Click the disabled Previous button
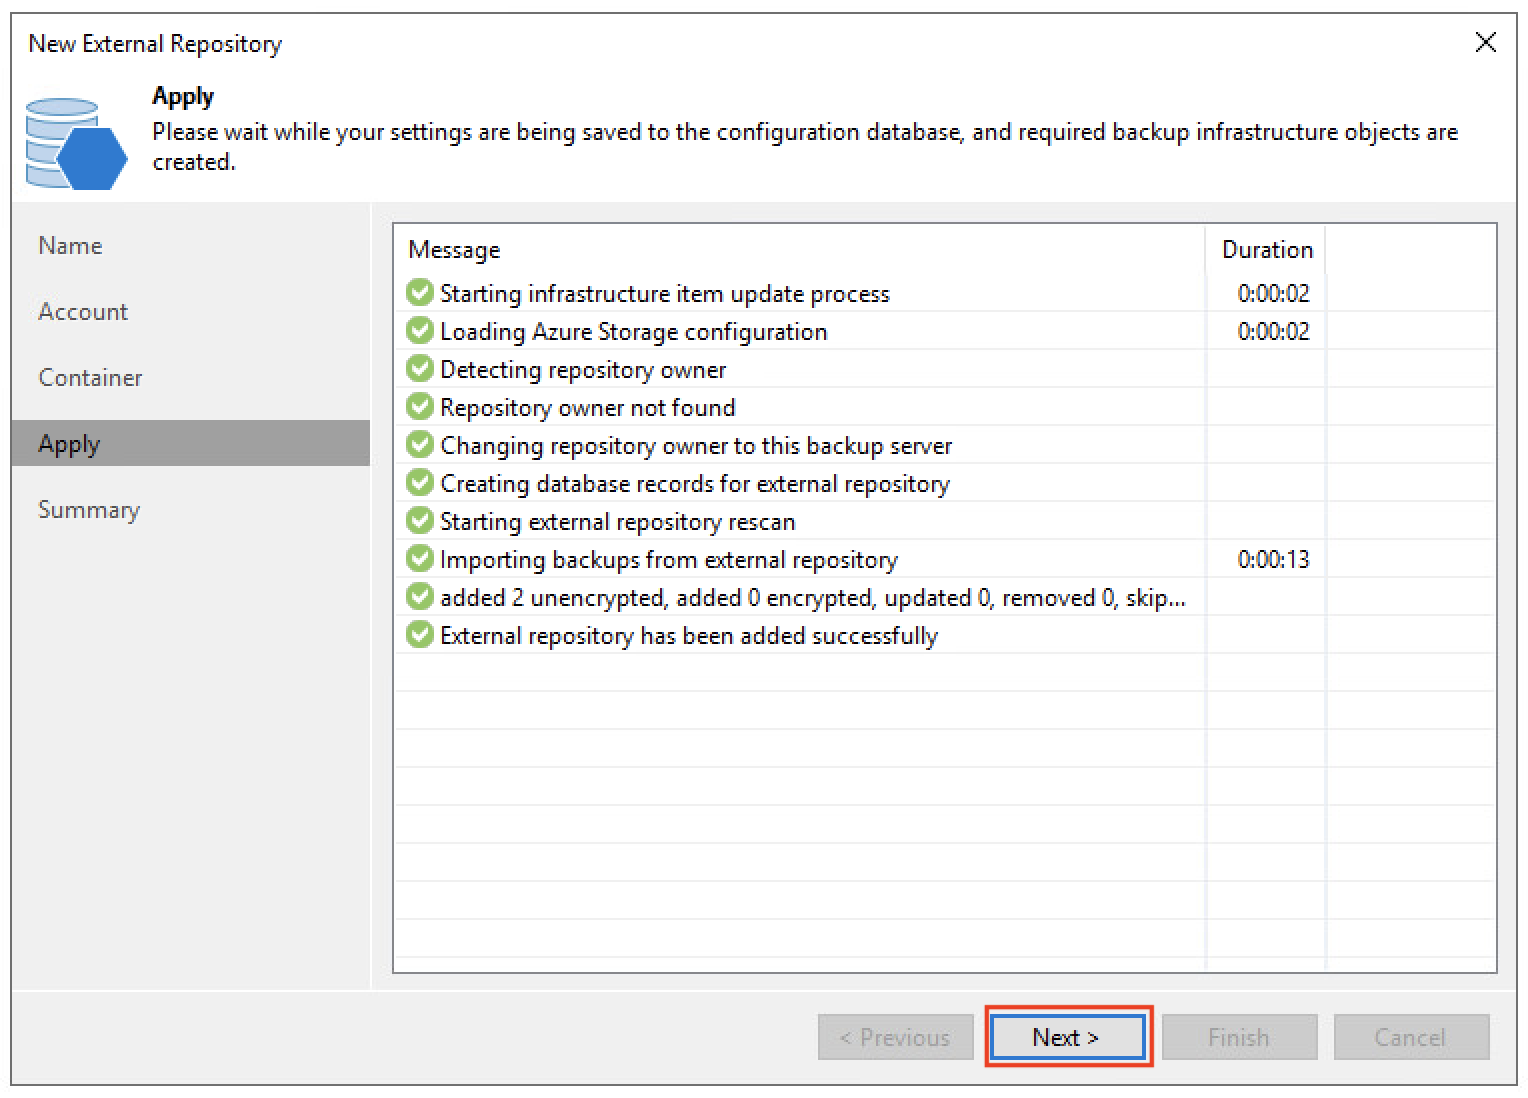The height and width of the screenshot is (1098, 1528). coord(895,1037)
